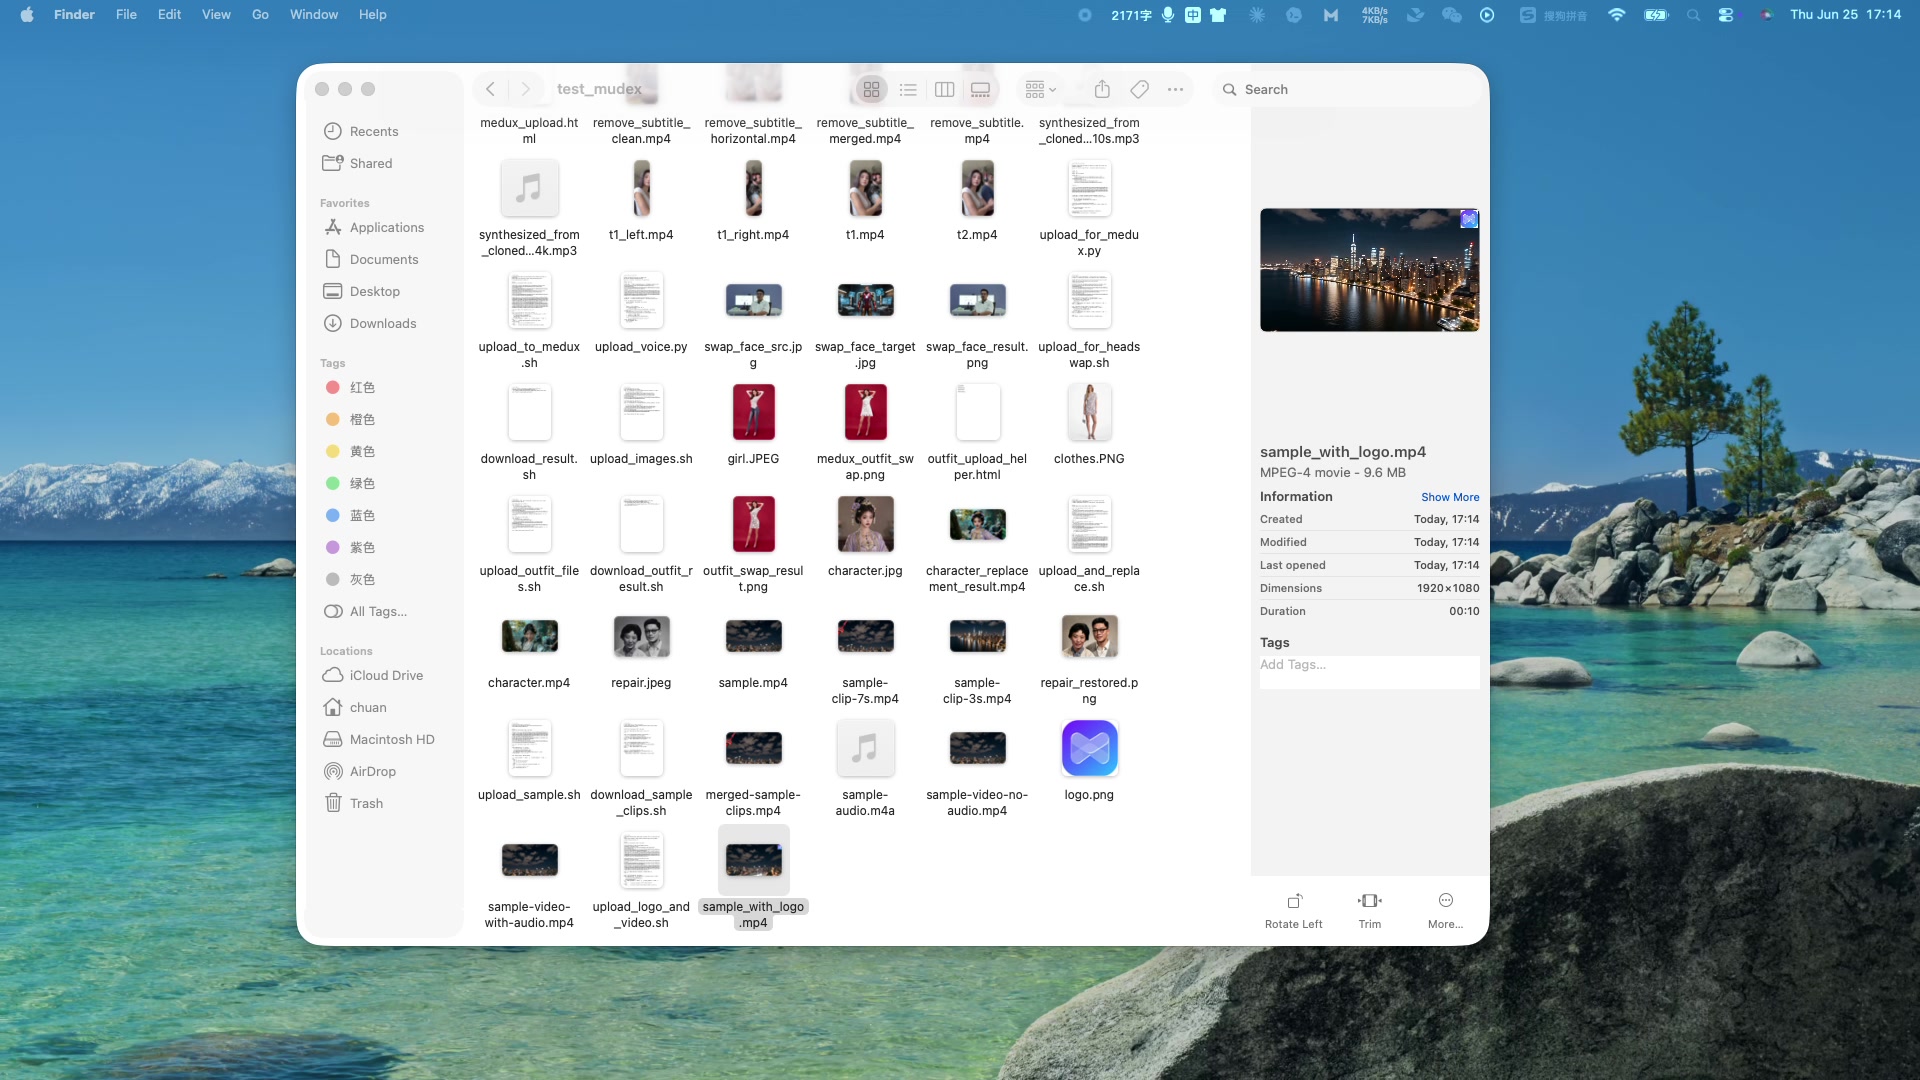Focus the Finder Search field
Image resolution: width=1920 pixels, height=1080 pixels.
coord(1346,90)
